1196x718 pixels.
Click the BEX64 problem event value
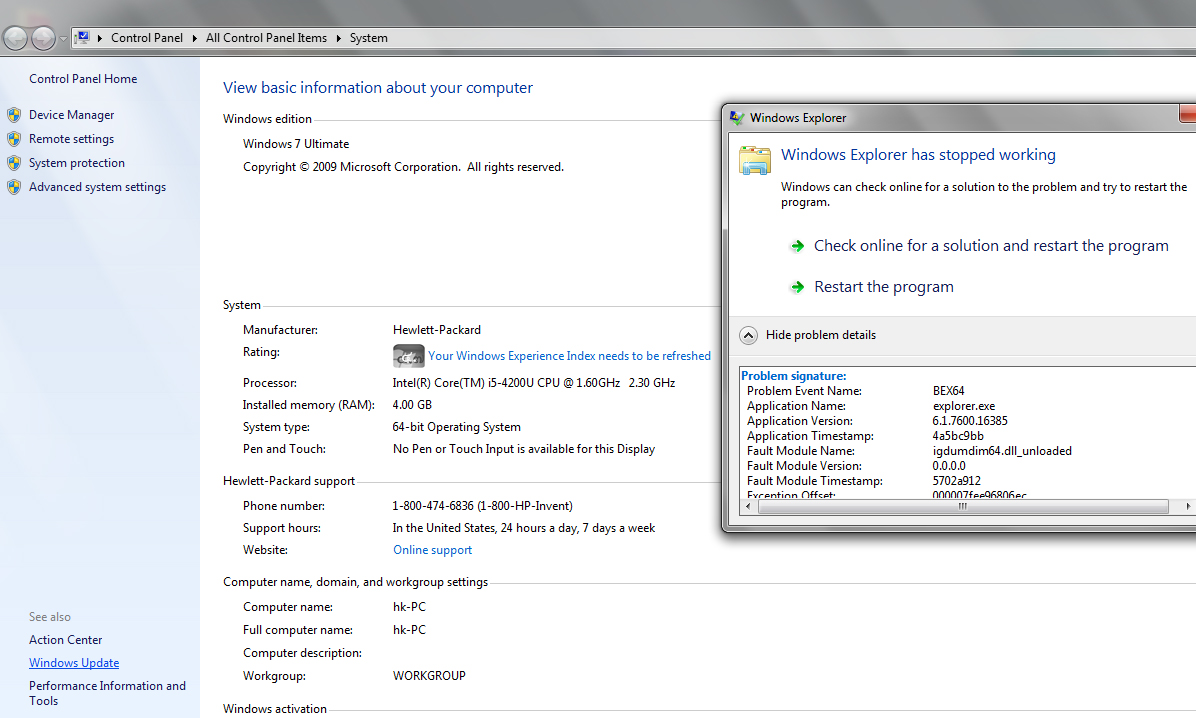click(x=948, y=391)
